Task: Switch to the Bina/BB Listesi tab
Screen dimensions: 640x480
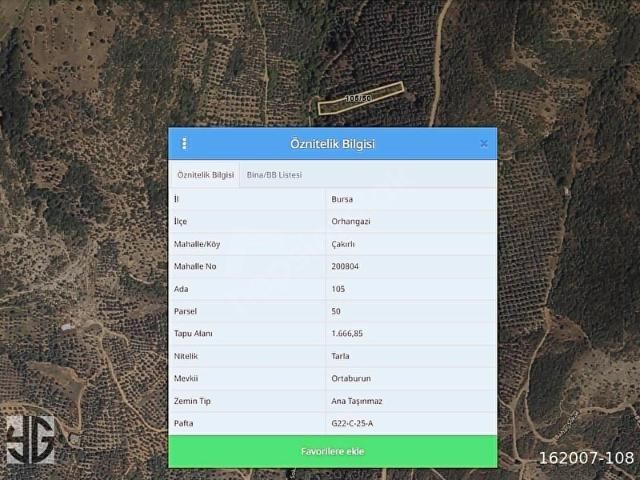Action: point(274,175)
